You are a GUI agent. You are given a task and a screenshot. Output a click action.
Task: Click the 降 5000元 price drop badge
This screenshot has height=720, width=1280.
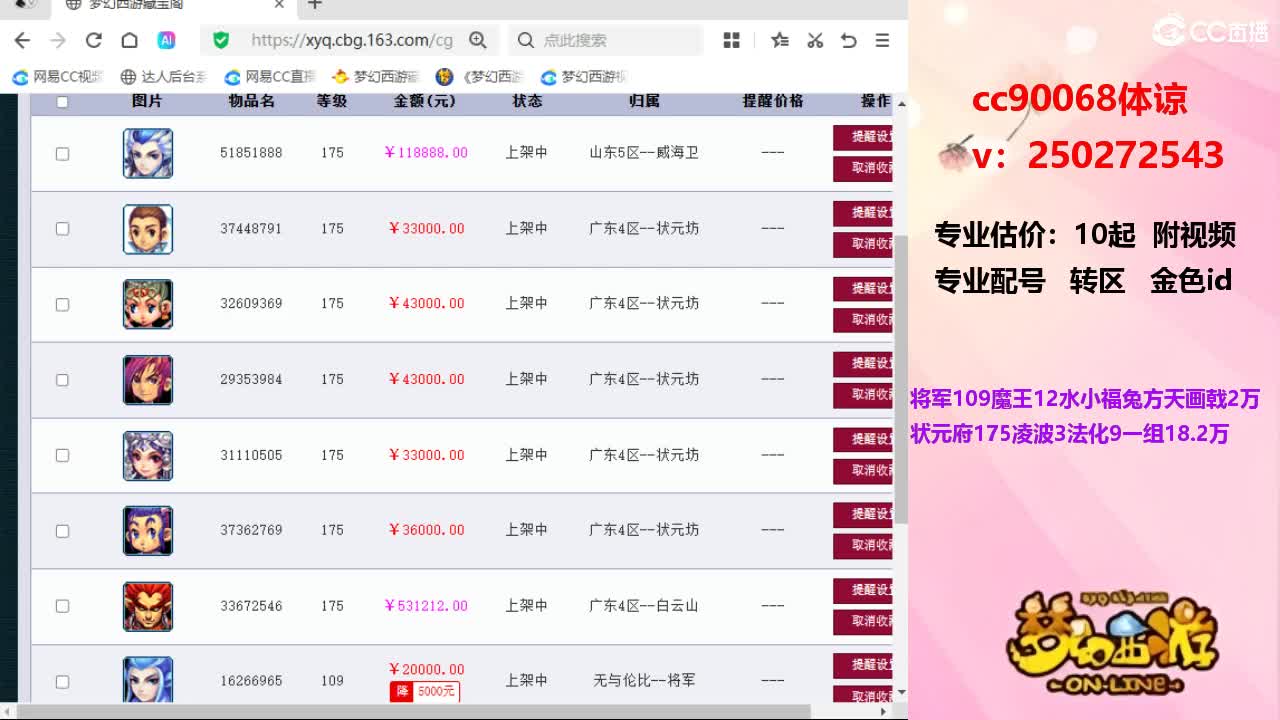coord(424,690)
